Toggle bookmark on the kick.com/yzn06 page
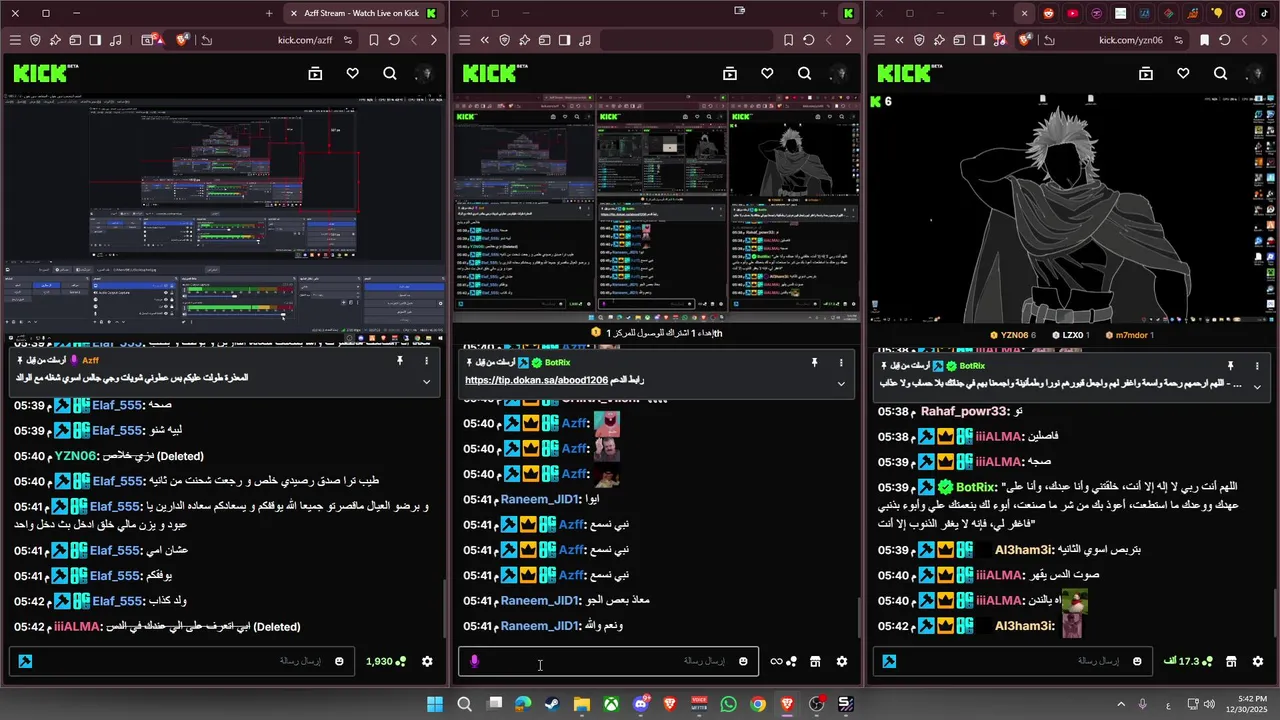Screen dimensions: 1280x720 point(1204,40)
